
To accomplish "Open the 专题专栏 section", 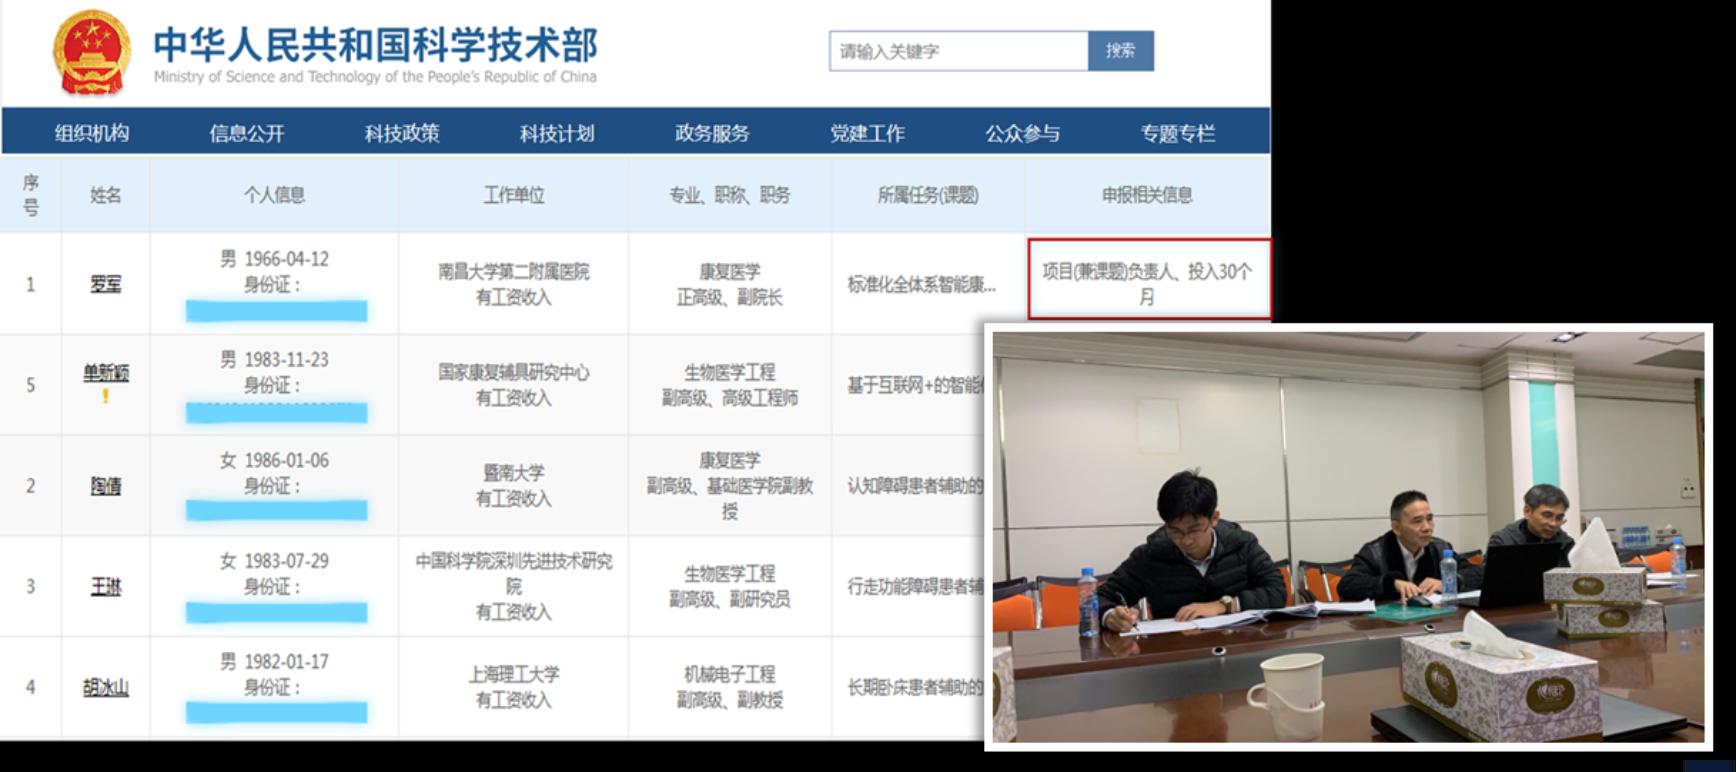I will click(x=1178, y=133).
